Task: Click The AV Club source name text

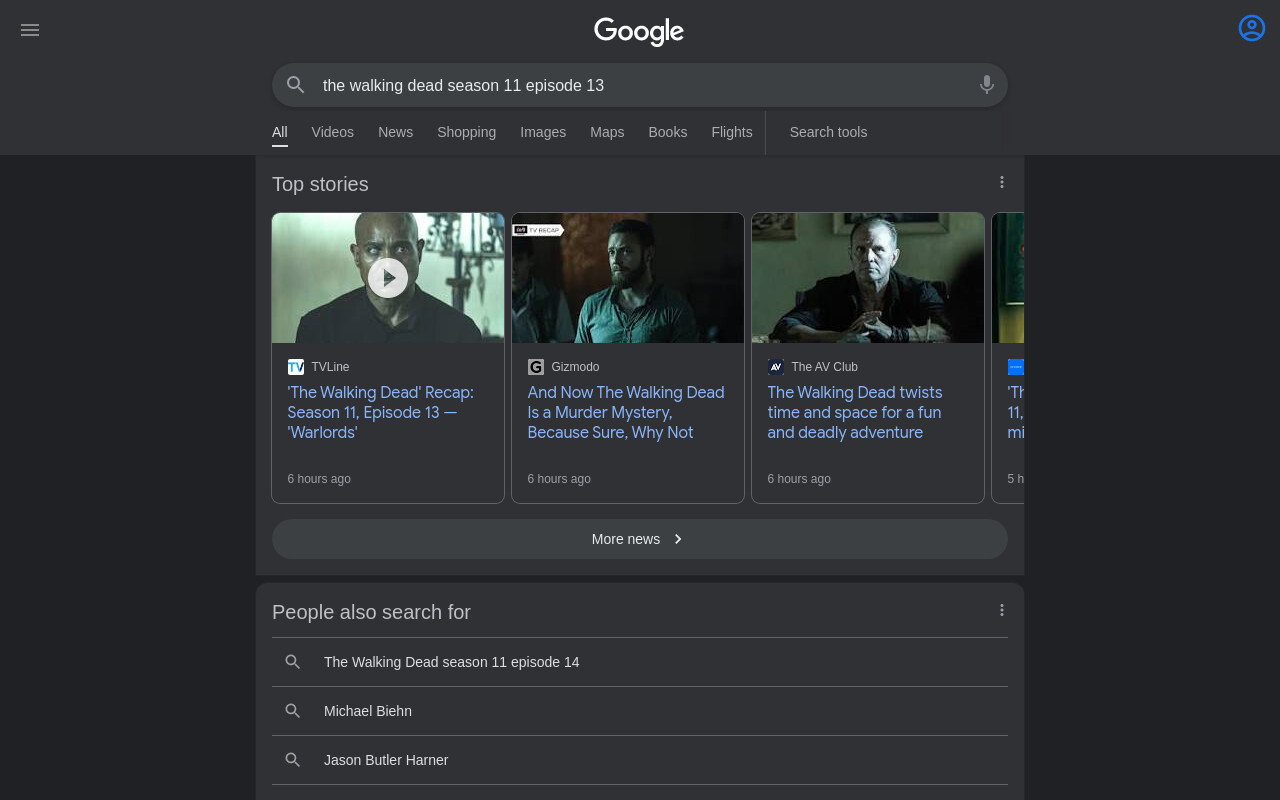Action: pyautogui.click(x=824, y=367)
